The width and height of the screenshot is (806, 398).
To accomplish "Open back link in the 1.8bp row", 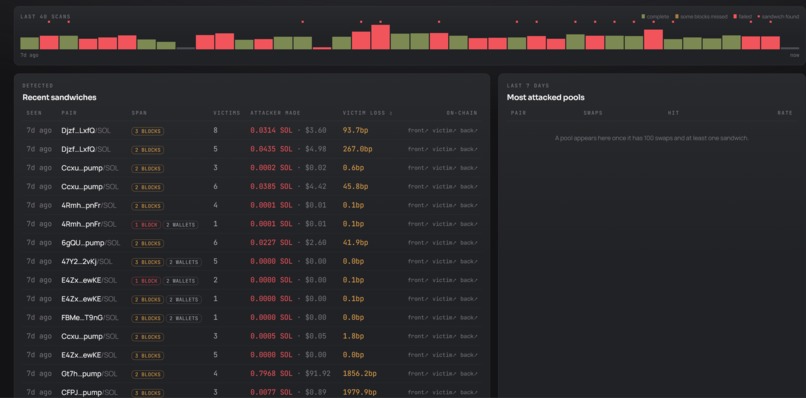I will [468, 336].
